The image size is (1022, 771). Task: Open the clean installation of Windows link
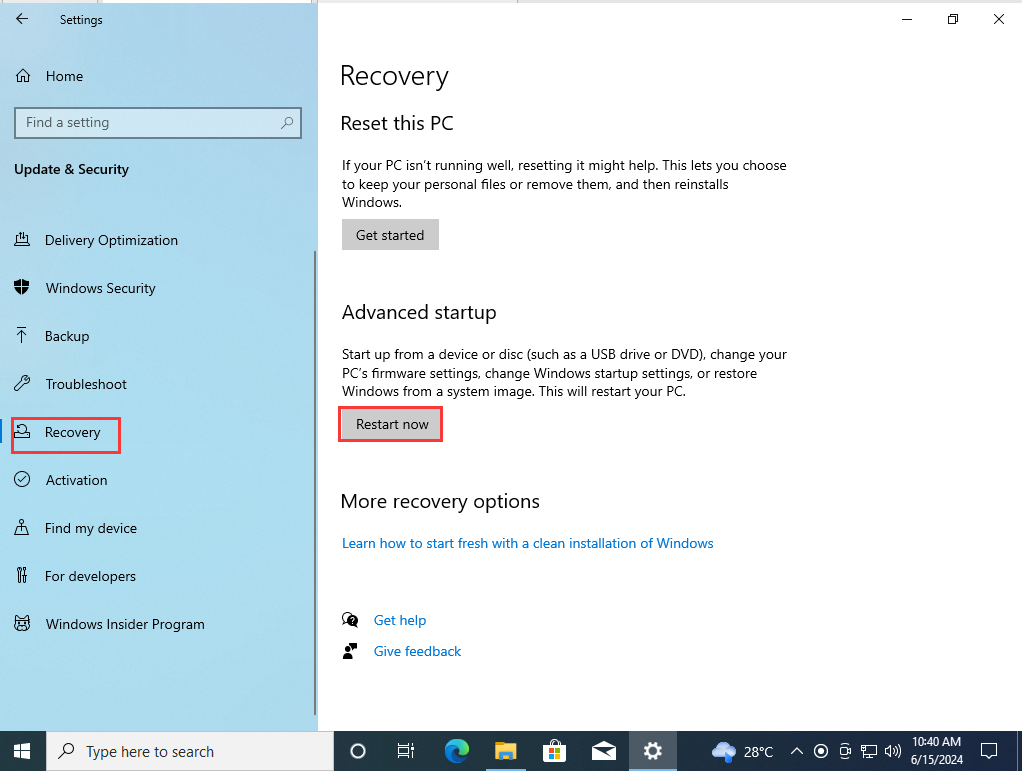pyautogui.click(x=527, y=543)
